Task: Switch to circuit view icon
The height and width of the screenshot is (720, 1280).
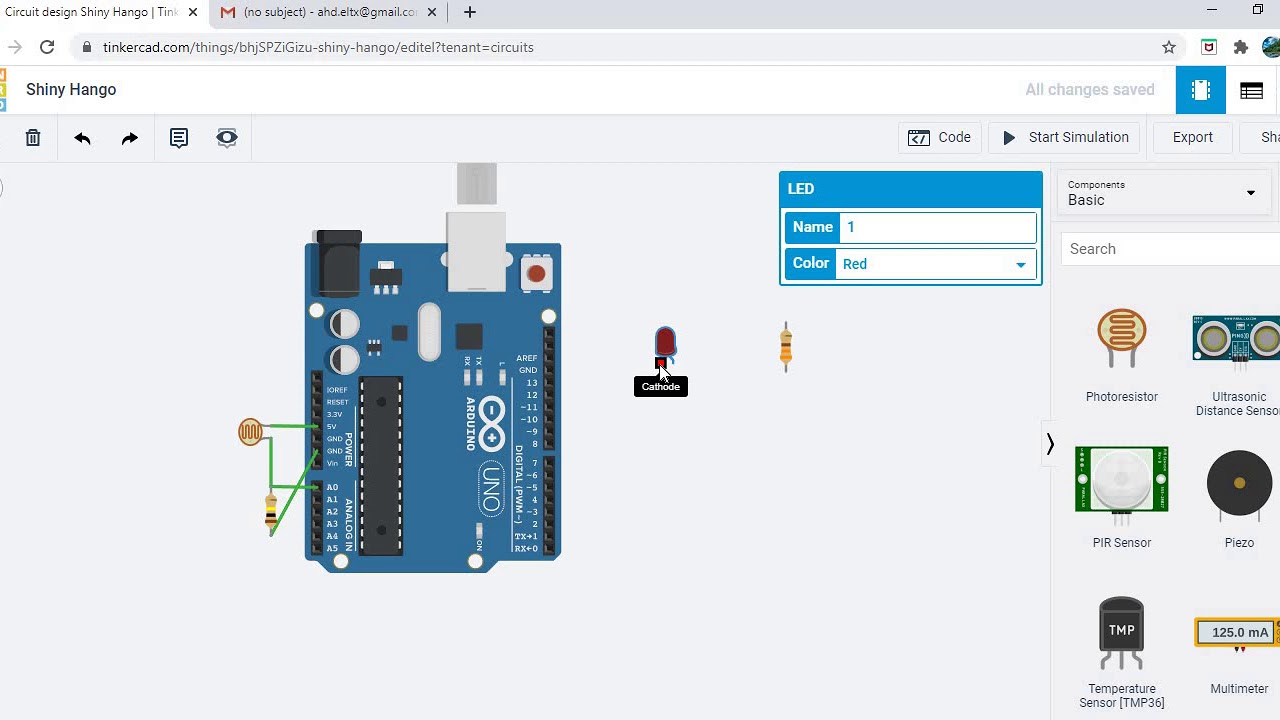Action: coord(1201,90)
